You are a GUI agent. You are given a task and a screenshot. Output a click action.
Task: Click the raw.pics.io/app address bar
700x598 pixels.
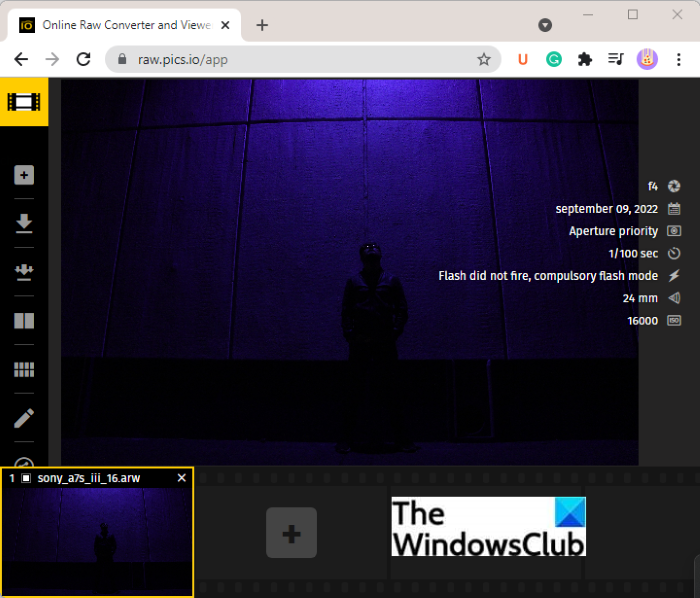click(303, 59)
